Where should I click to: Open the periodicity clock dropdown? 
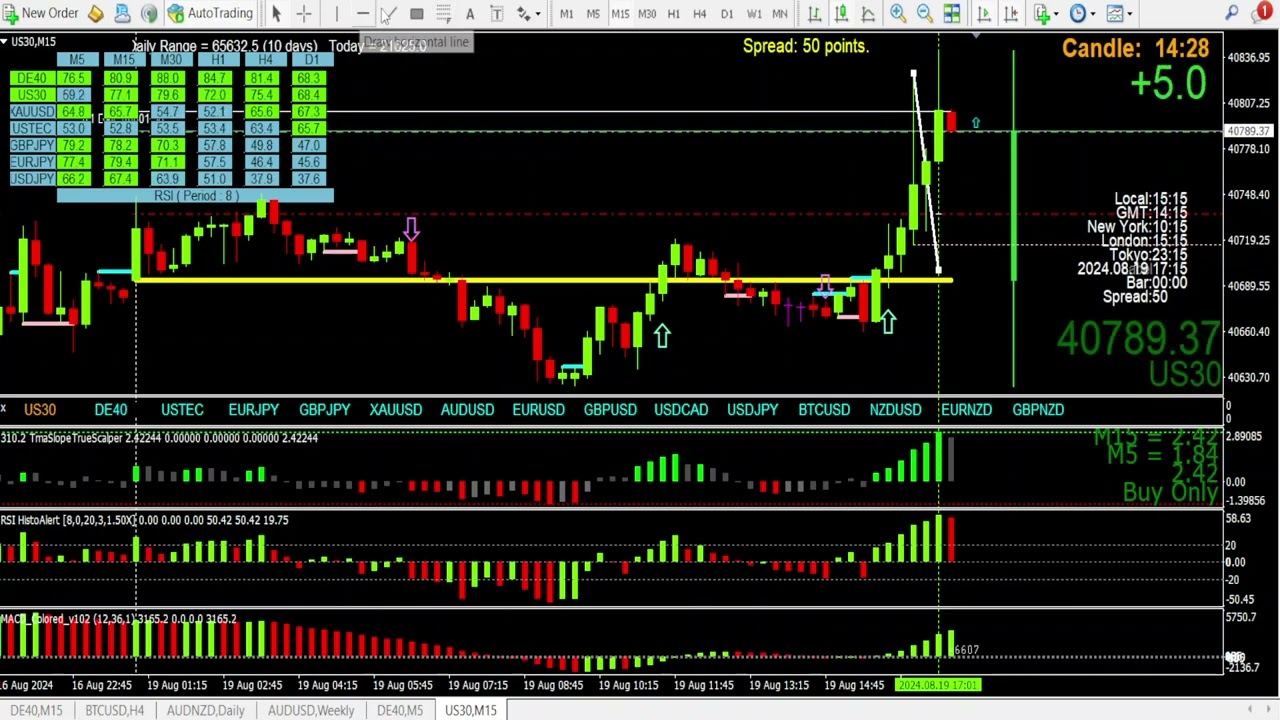pyautogui.click(x=1083, y=13)
